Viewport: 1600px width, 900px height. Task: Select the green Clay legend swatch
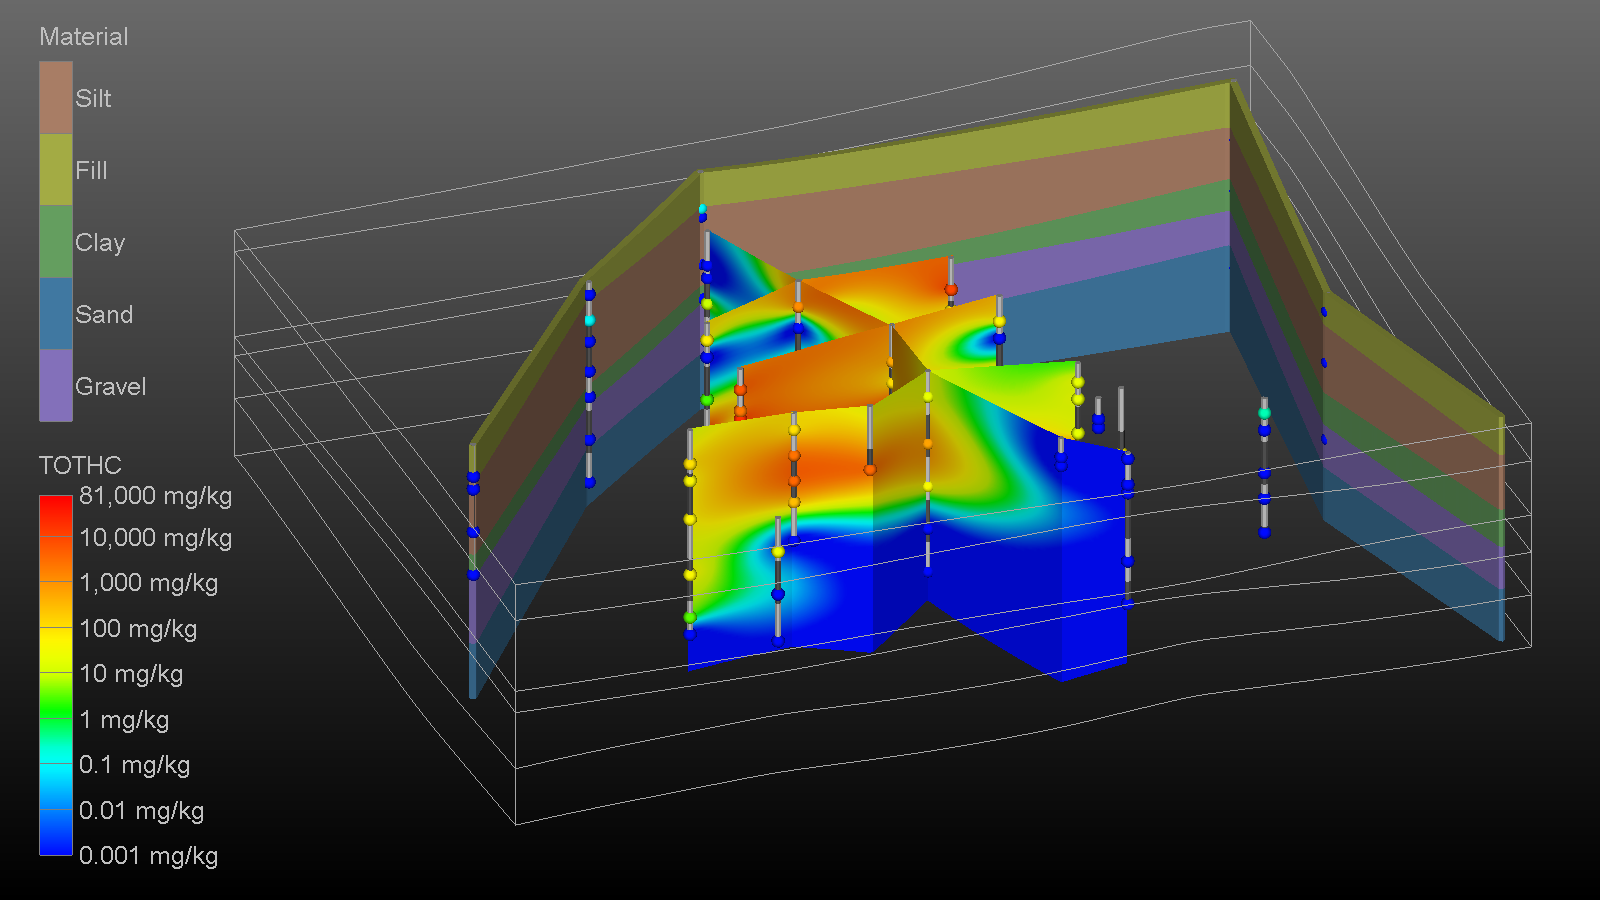tap(56, 242)
